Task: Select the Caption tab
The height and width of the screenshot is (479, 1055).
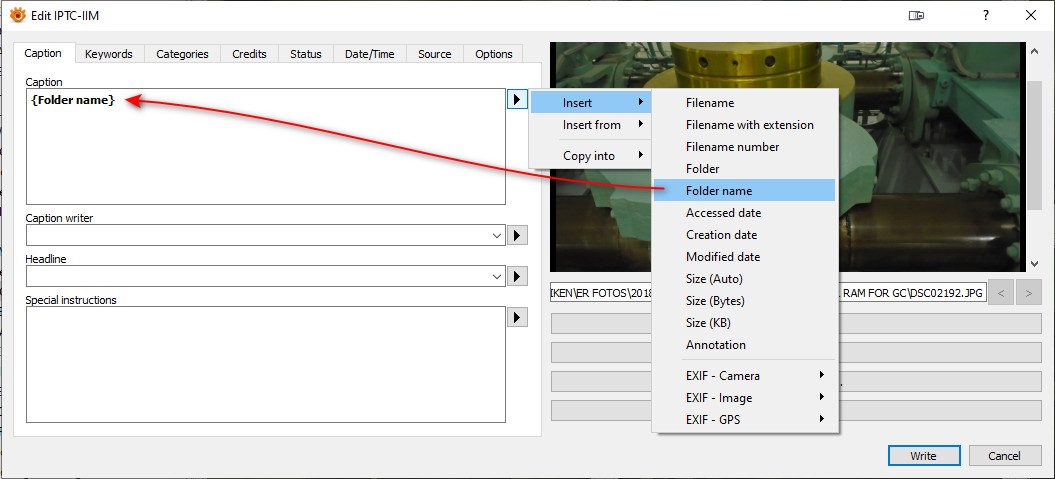Action: (x=43, y=53)
